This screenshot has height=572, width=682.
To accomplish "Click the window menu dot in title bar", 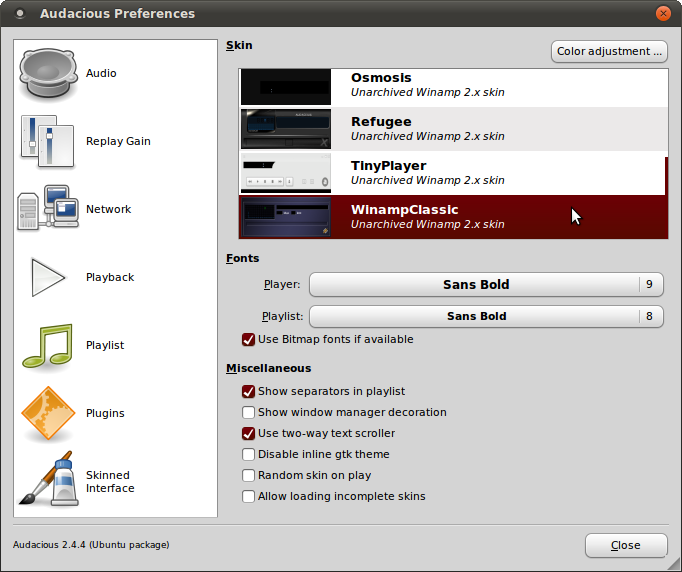I will [x=20, y=13].
